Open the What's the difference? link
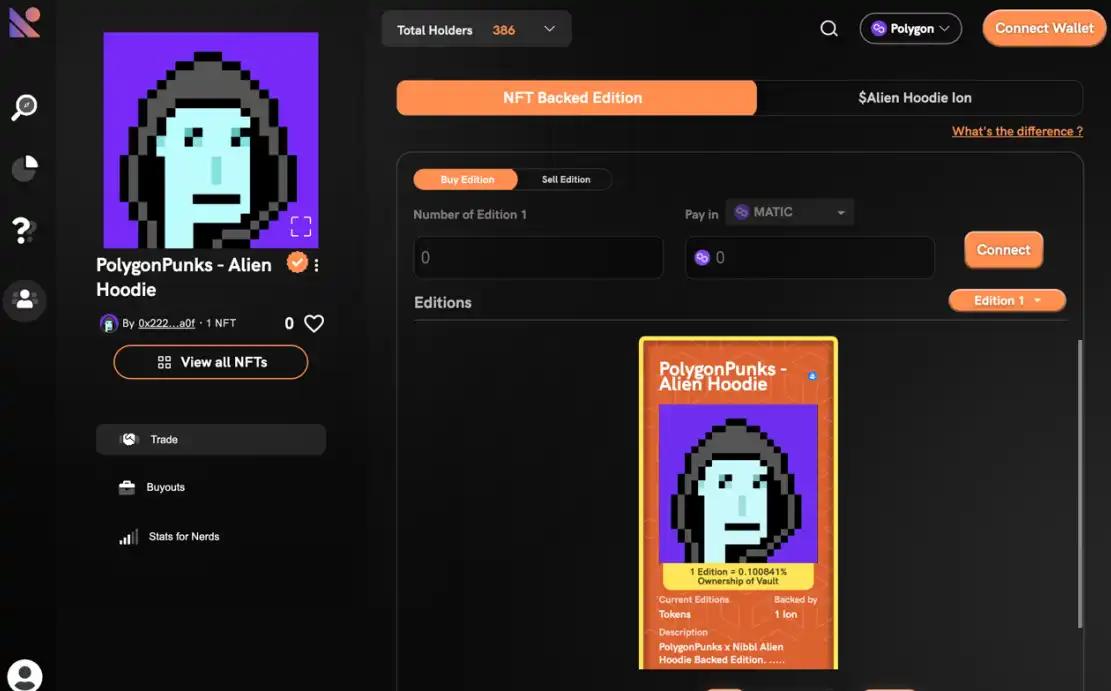The width and height of the screenshot is (1111, 691). tap(1017, 131)
